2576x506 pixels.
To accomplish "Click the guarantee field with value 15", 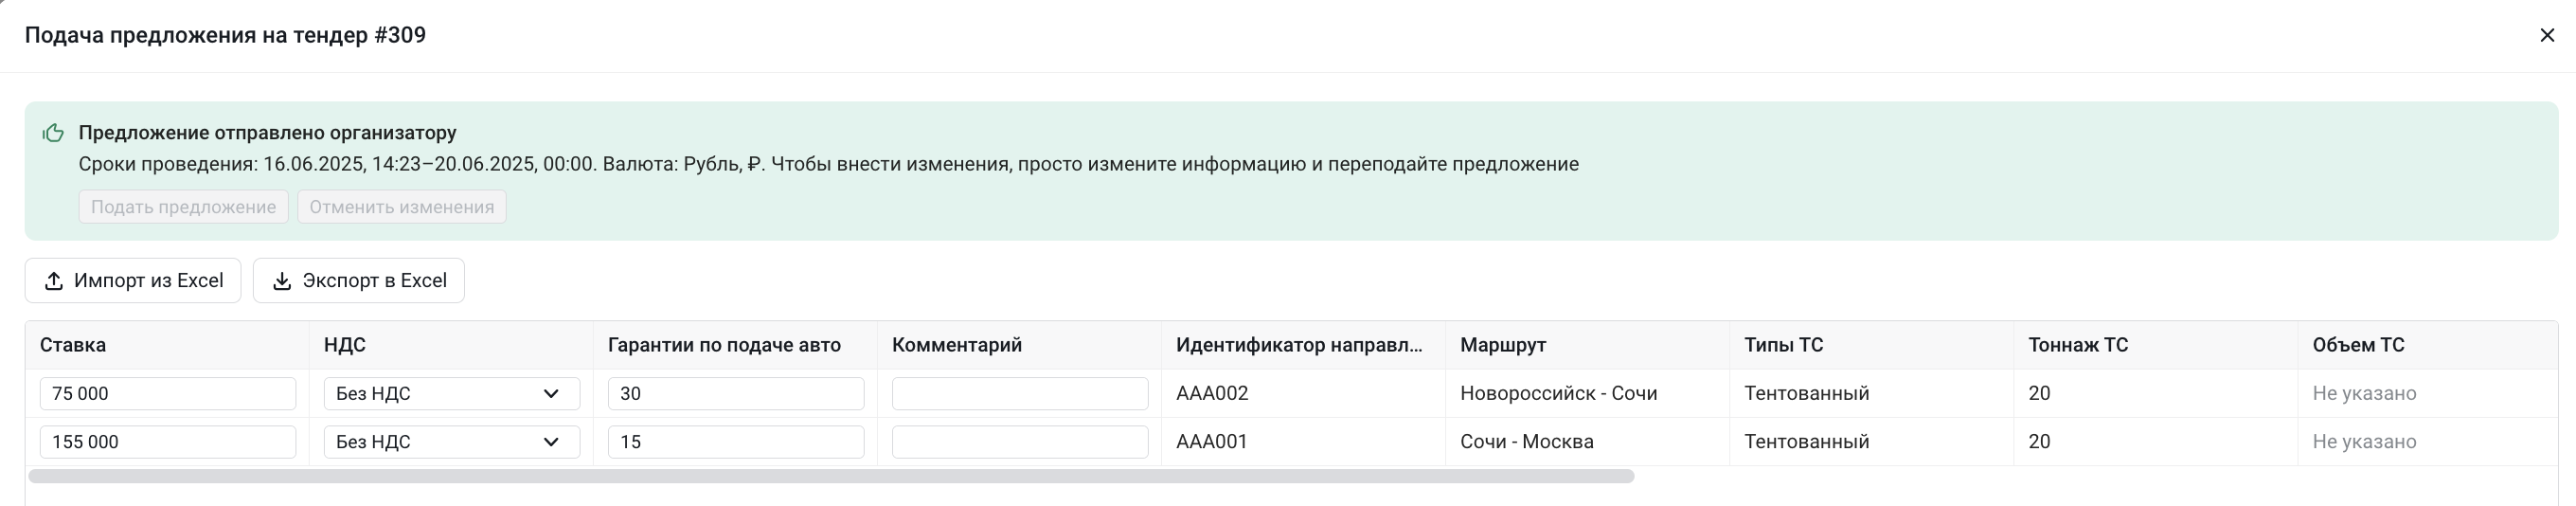I will pos(736,442).
